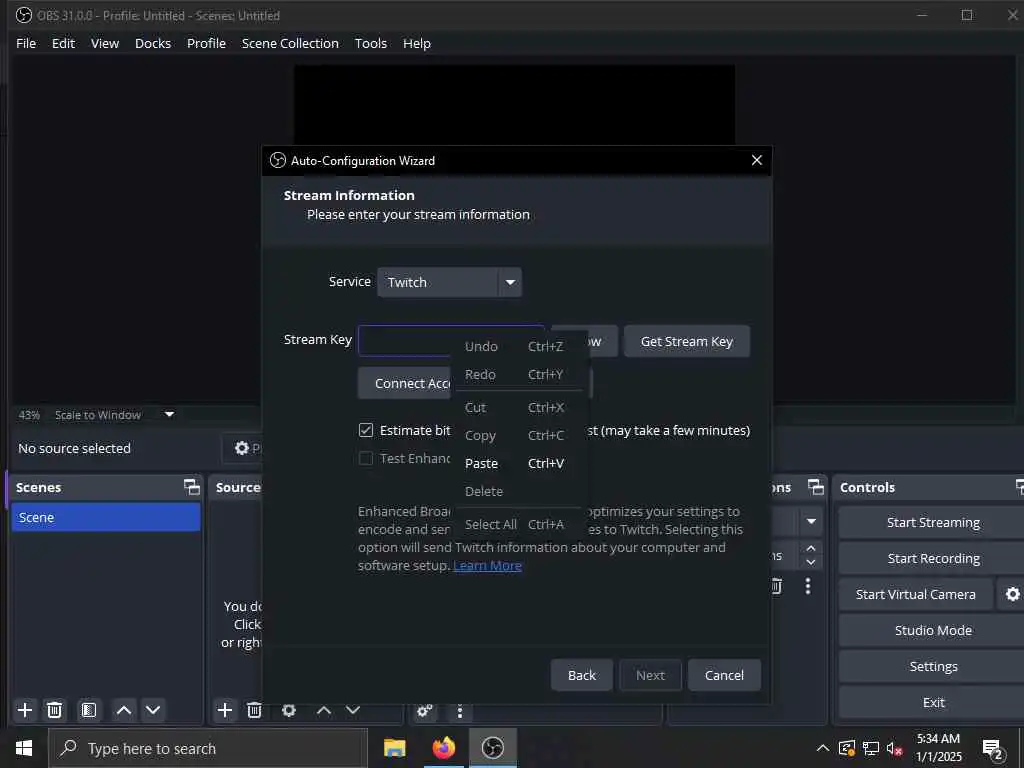The image size is (1024, 768).
Task: Open the Docks menu
Action: (x=153, y=43)
